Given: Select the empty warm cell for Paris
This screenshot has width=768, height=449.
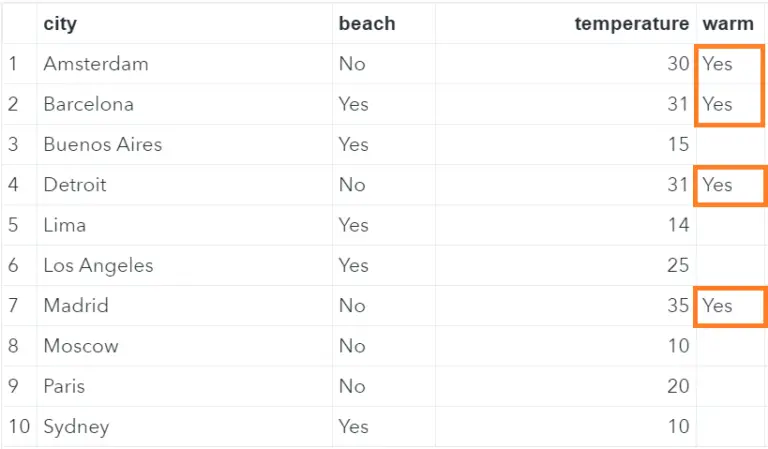Looking at the screenshot, I should [x=730, y=386].
